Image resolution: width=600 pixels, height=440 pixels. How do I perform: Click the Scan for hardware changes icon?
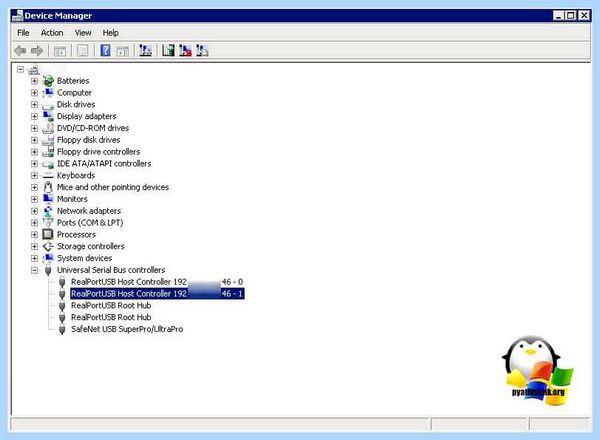coord(145,51)
